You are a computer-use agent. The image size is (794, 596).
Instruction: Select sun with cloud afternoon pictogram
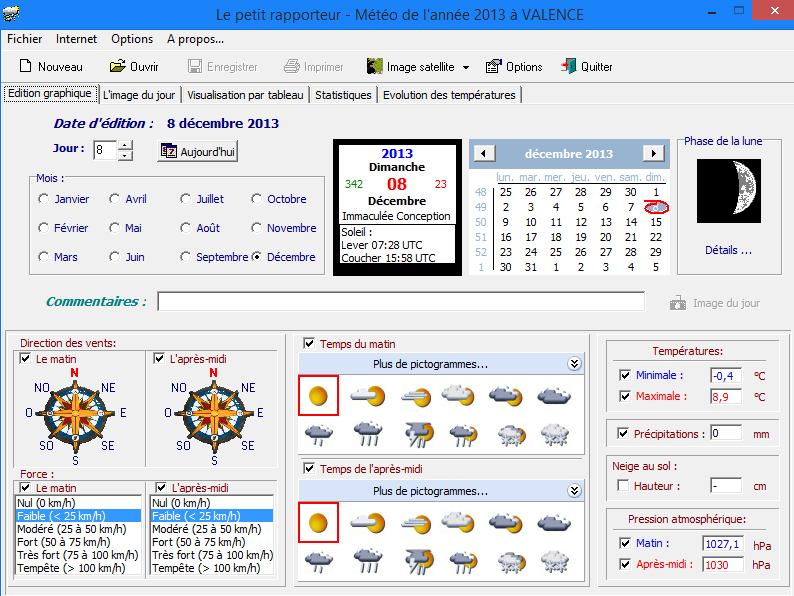pyautogui.click(x=368, y=523)
